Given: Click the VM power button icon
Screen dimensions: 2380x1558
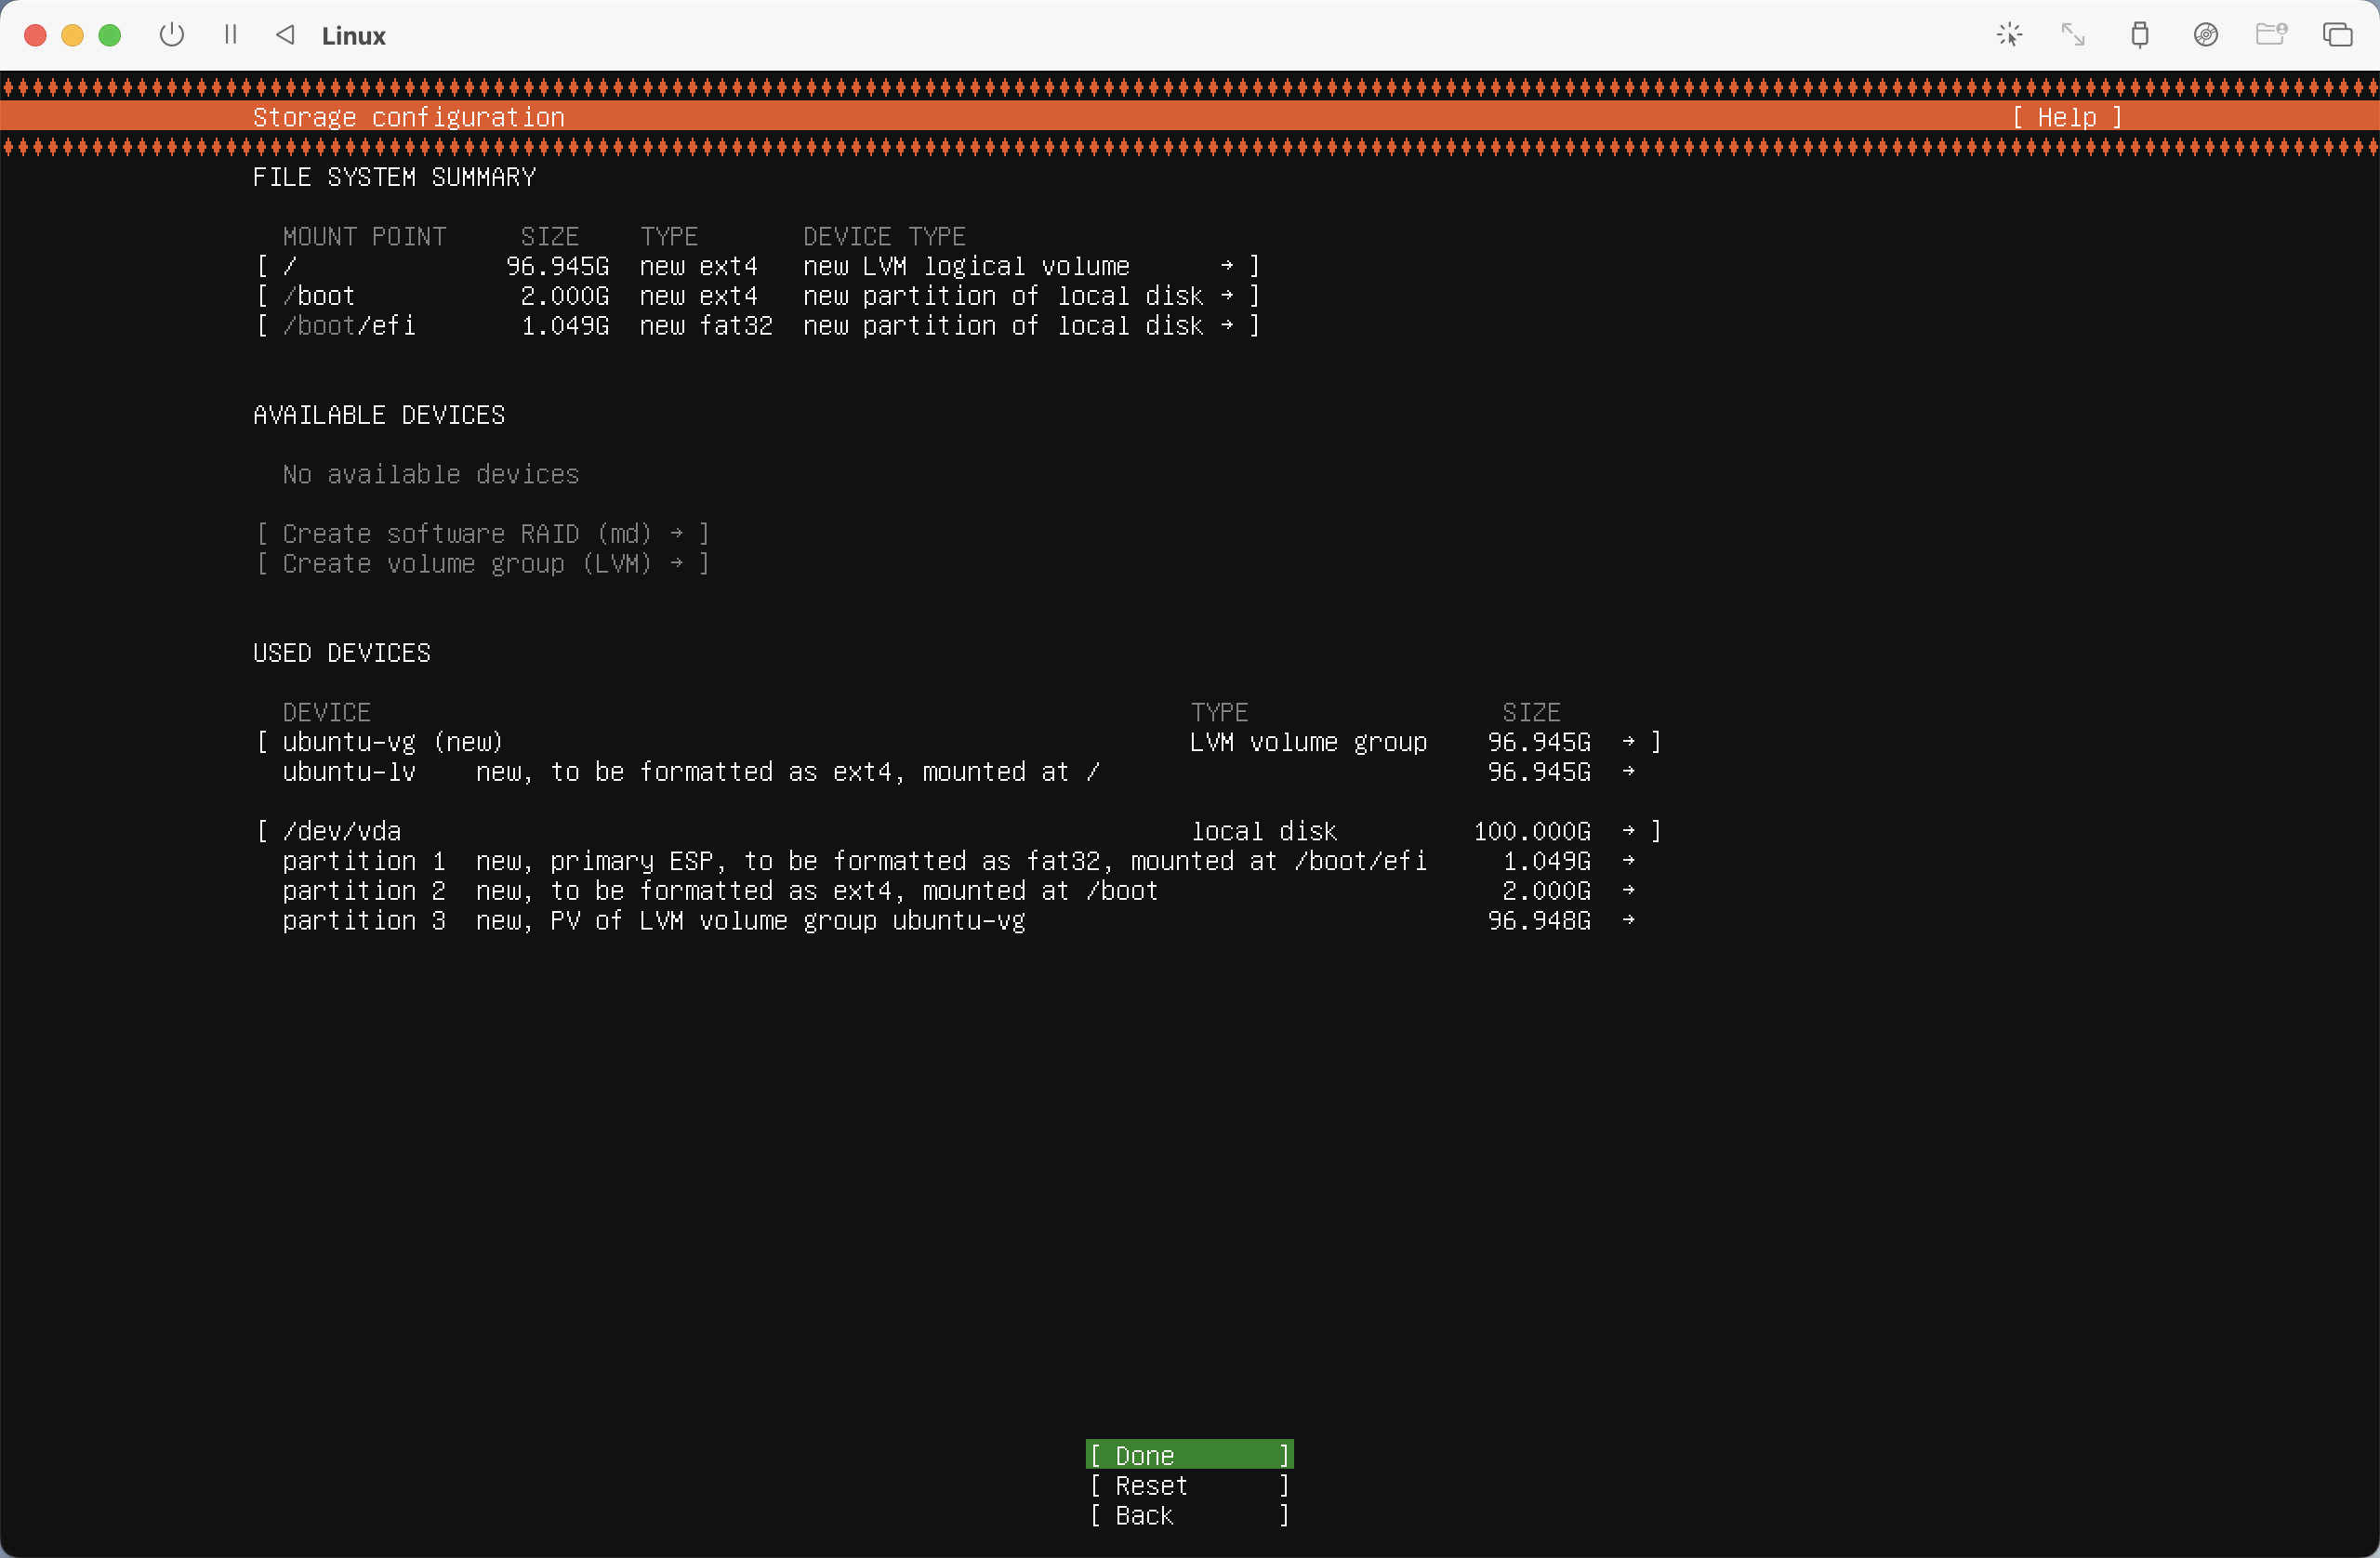Looking at the screenshot, I should [x=172, y=35].
